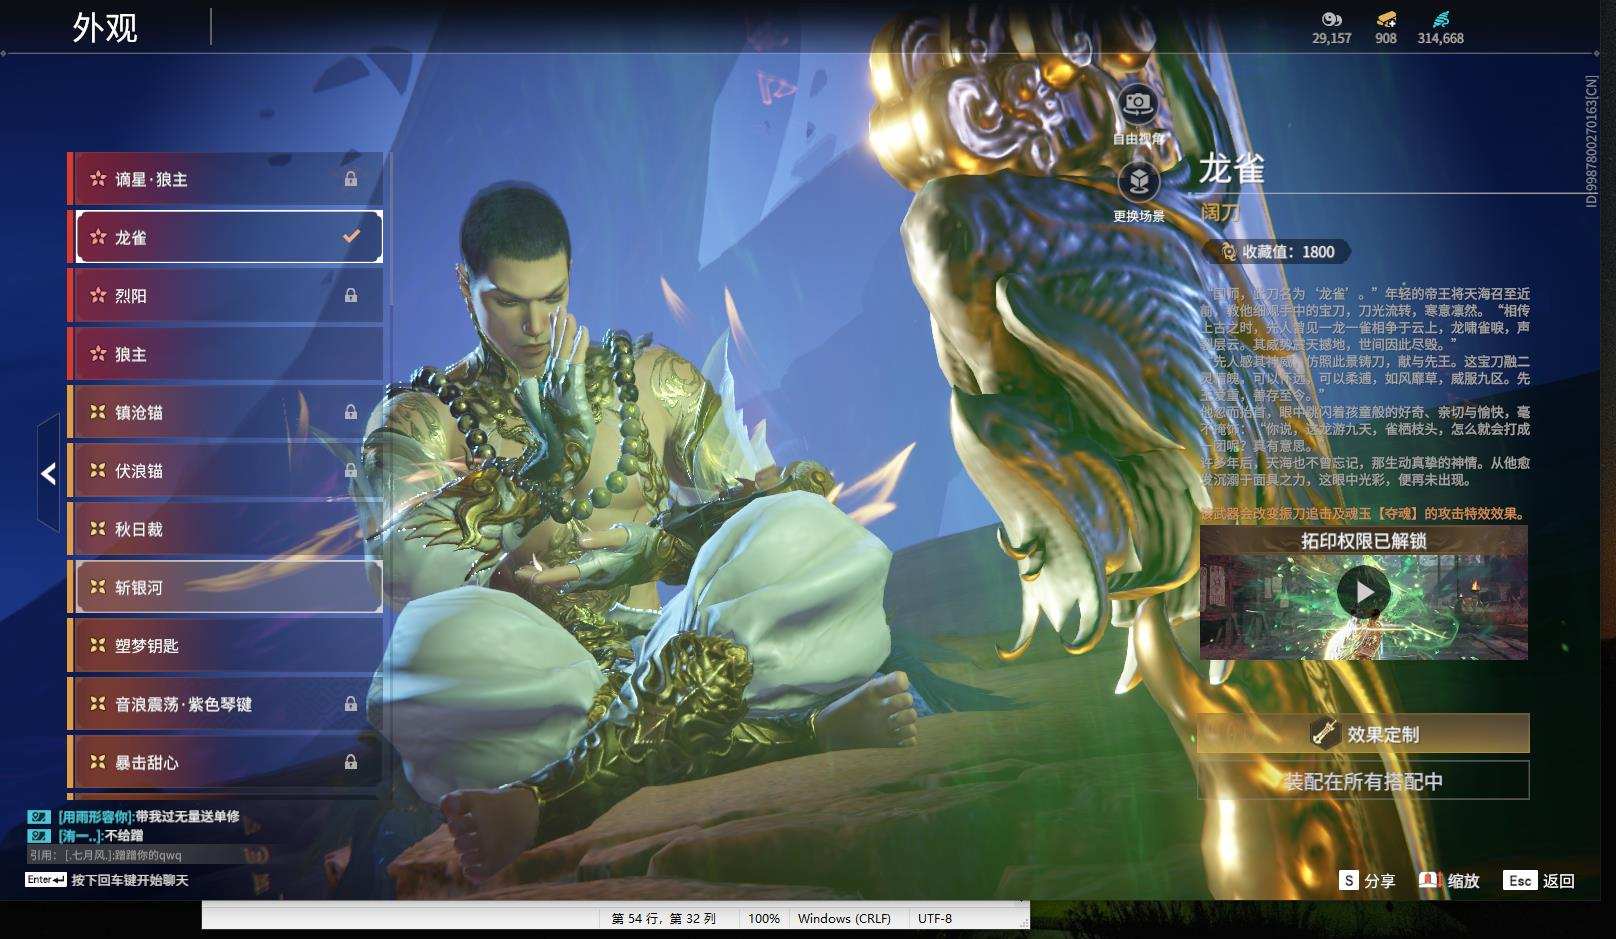Viewport: 1616px width, 939px height.
Task: Click the 按下回车键开始聊天 chat prompt
Action: coord(130,880)
